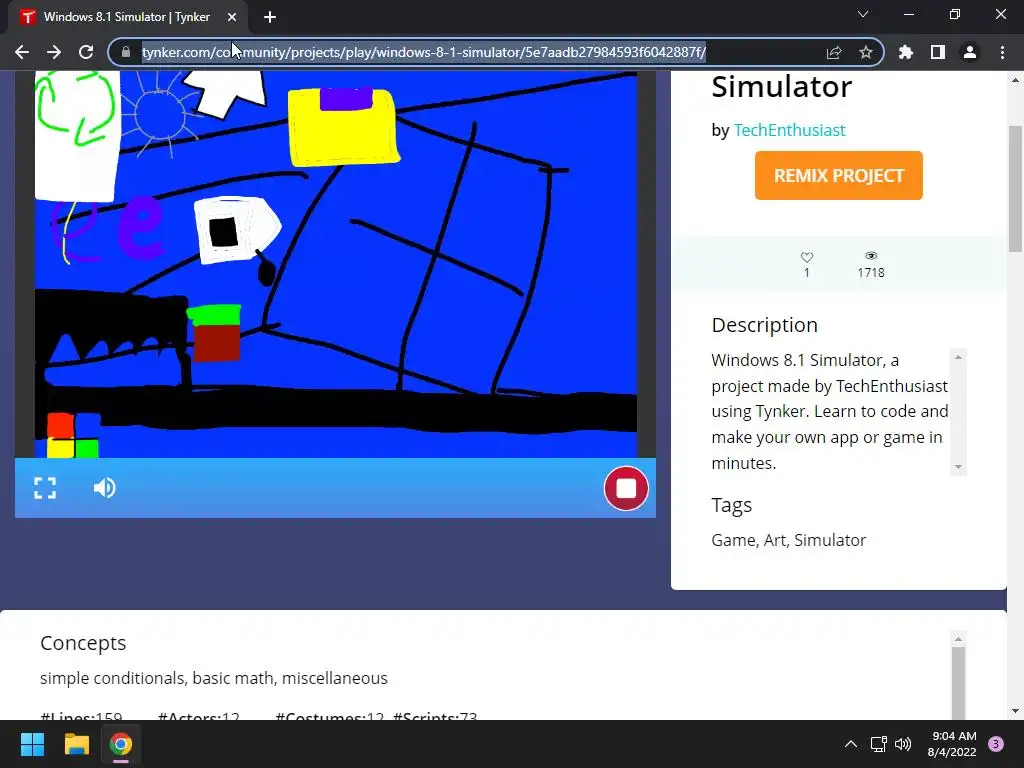Reload the page with the refresh icon

[86, 52]
